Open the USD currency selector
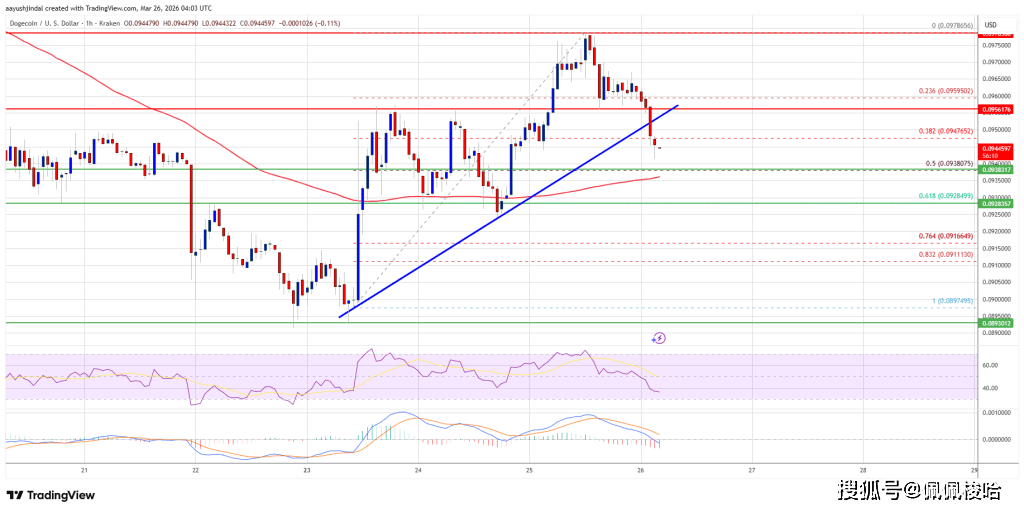 coord(992,24)
